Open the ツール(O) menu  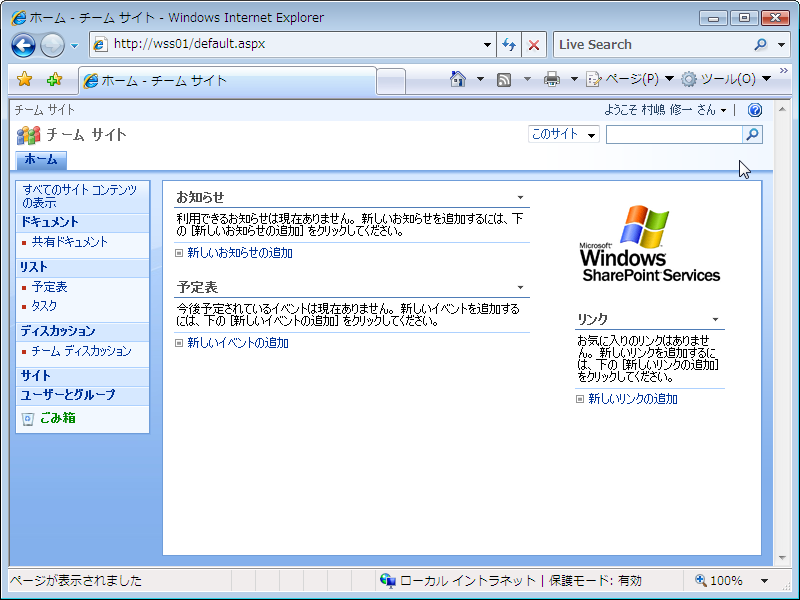(x=727, y=79)
